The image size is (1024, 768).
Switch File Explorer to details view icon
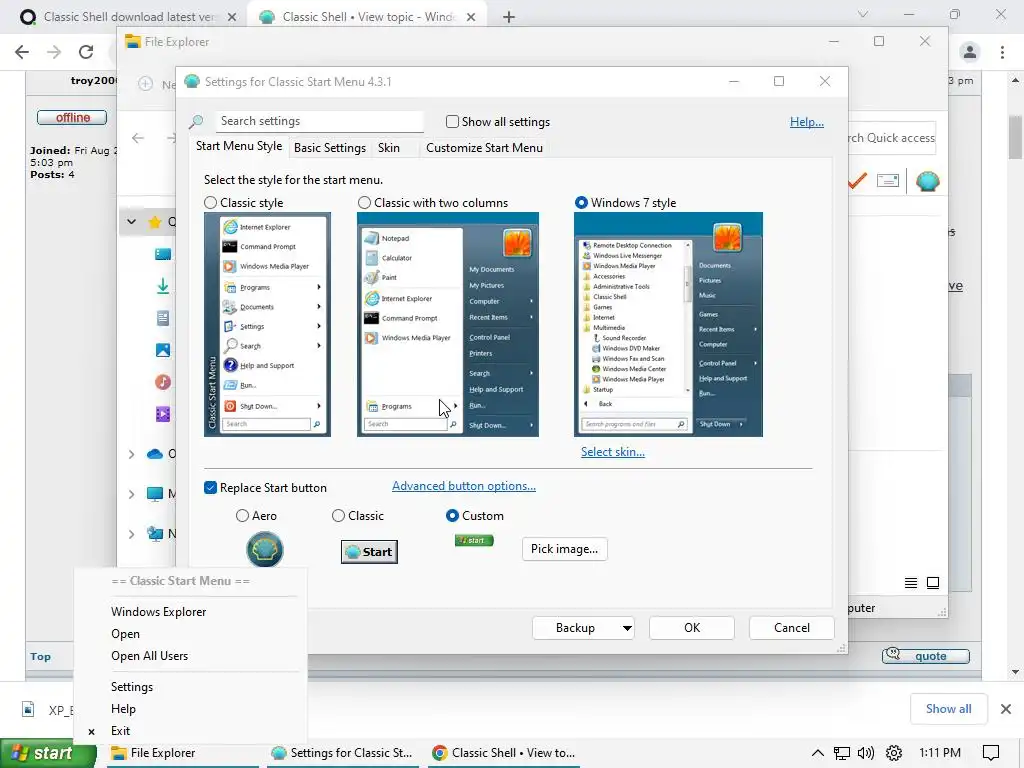click(x=910, y=583)
